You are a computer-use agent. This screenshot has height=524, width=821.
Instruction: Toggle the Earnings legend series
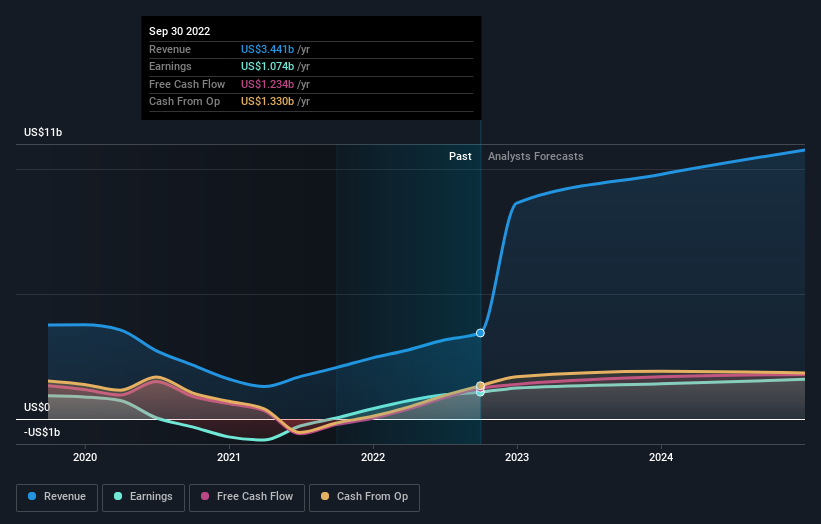pos(143,497)
